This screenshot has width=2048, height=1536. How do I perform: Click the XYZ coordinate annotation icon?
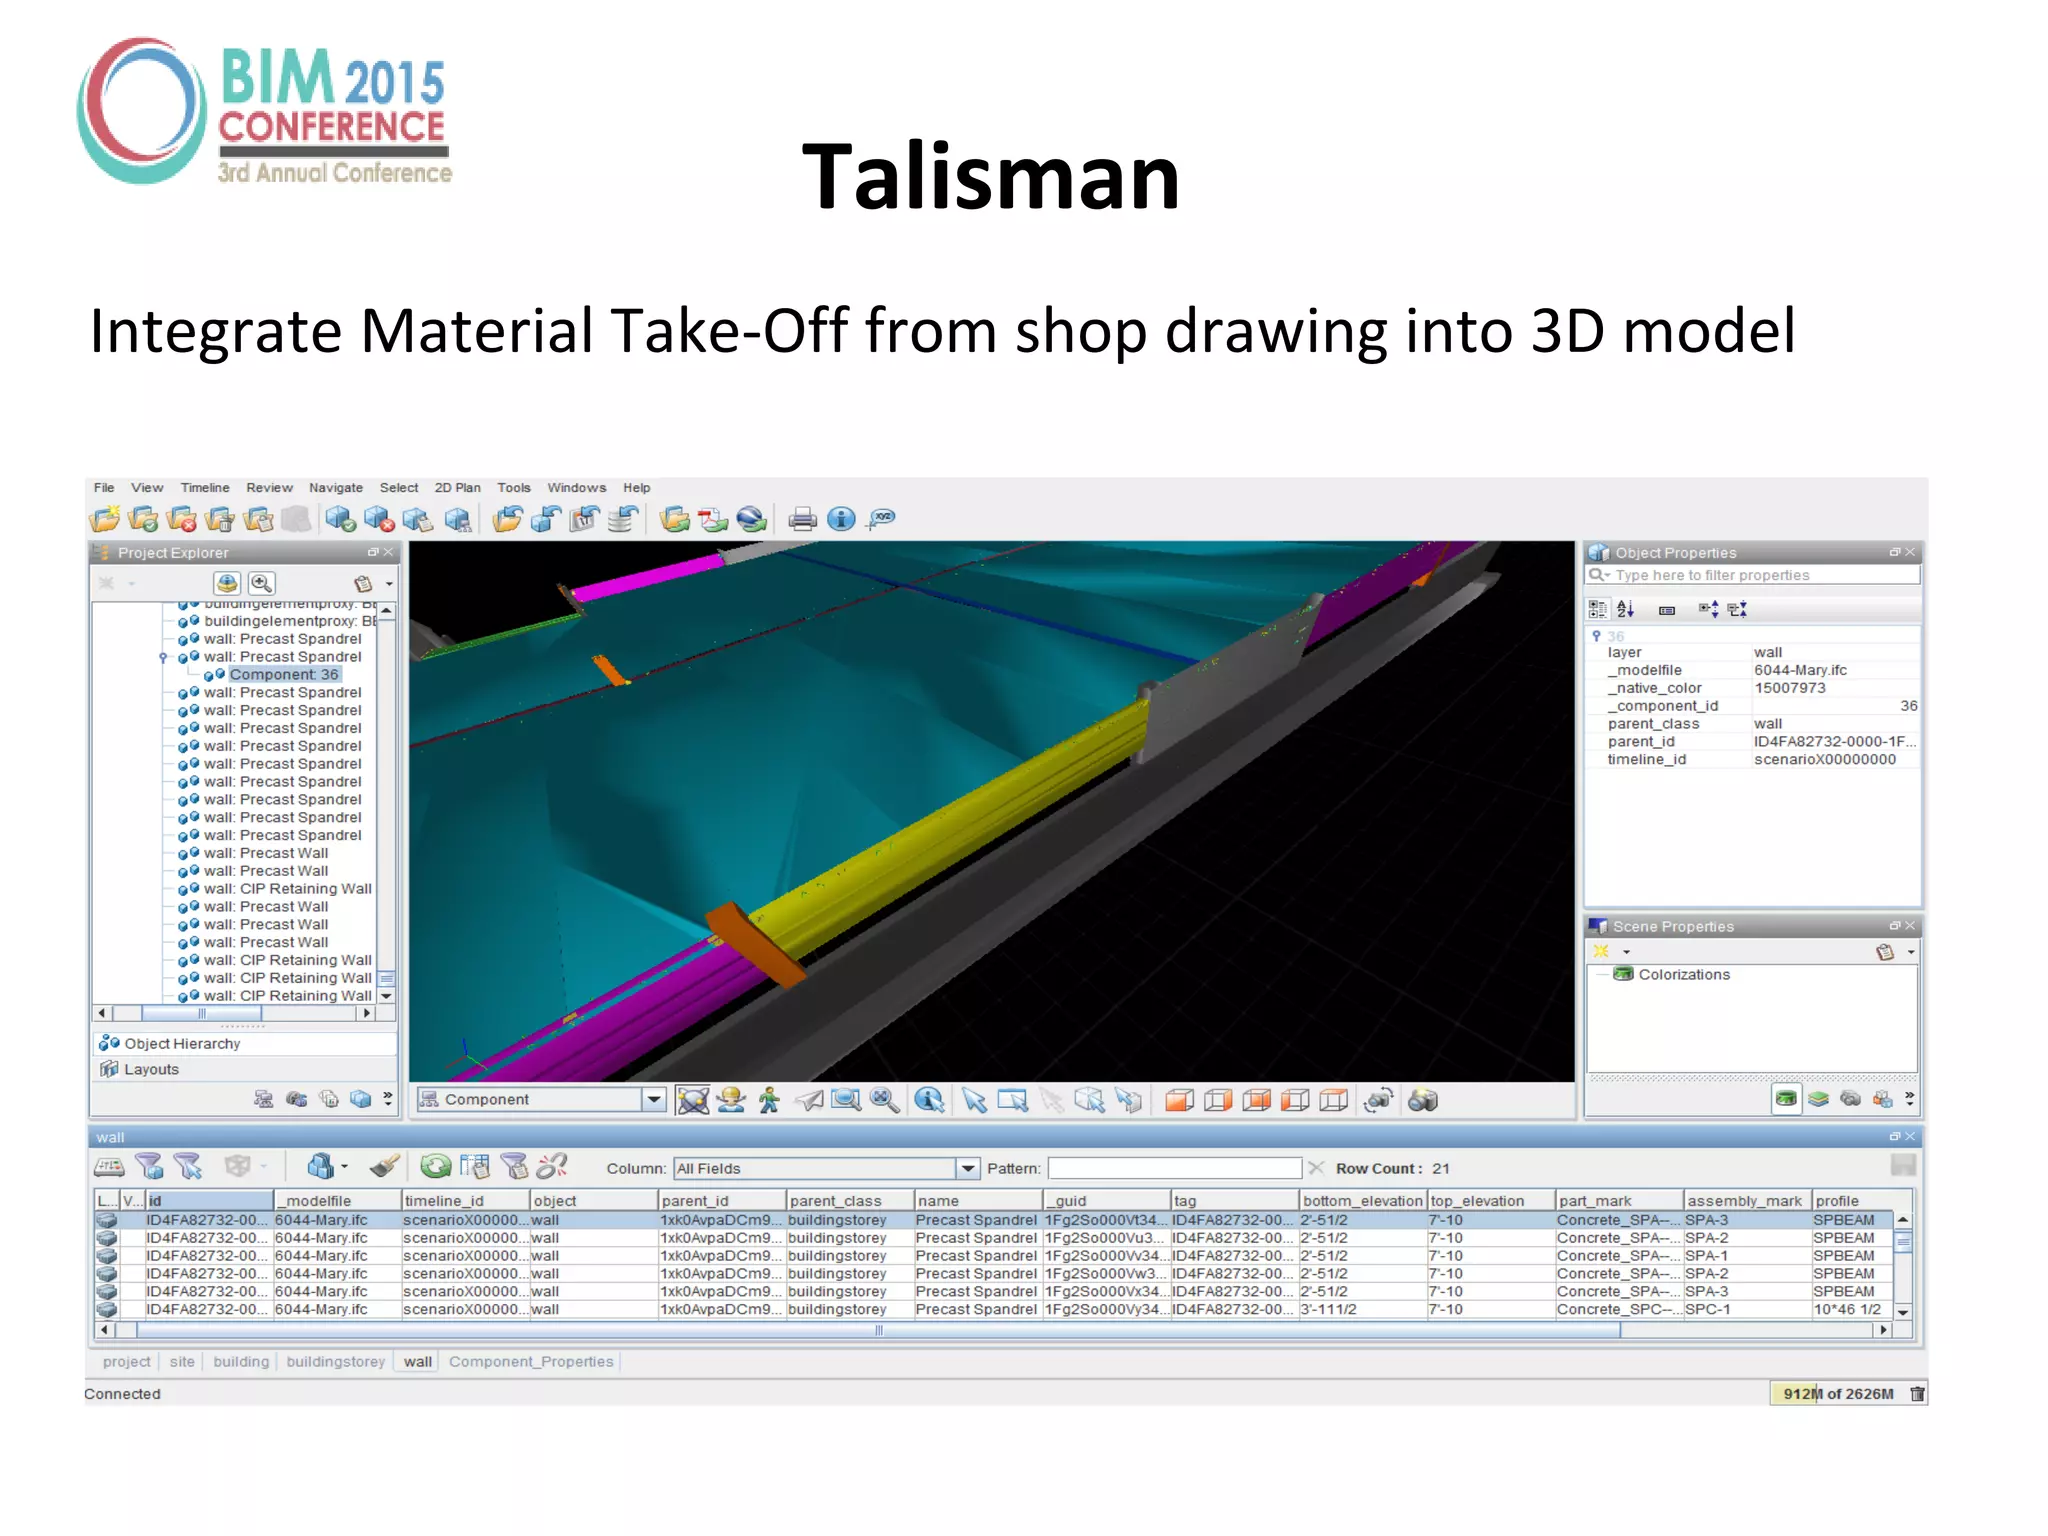(882, 519)
